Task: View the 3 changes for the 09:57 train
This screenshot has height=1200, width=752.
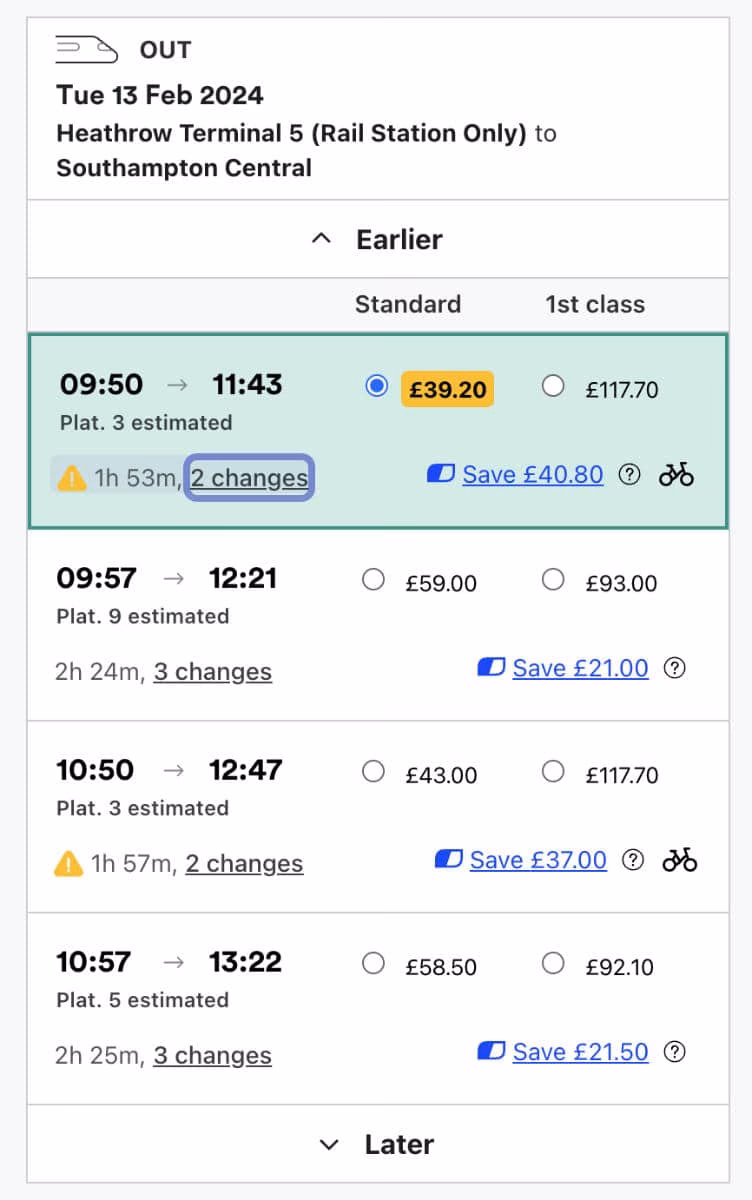Action: [x=212, y=672]
